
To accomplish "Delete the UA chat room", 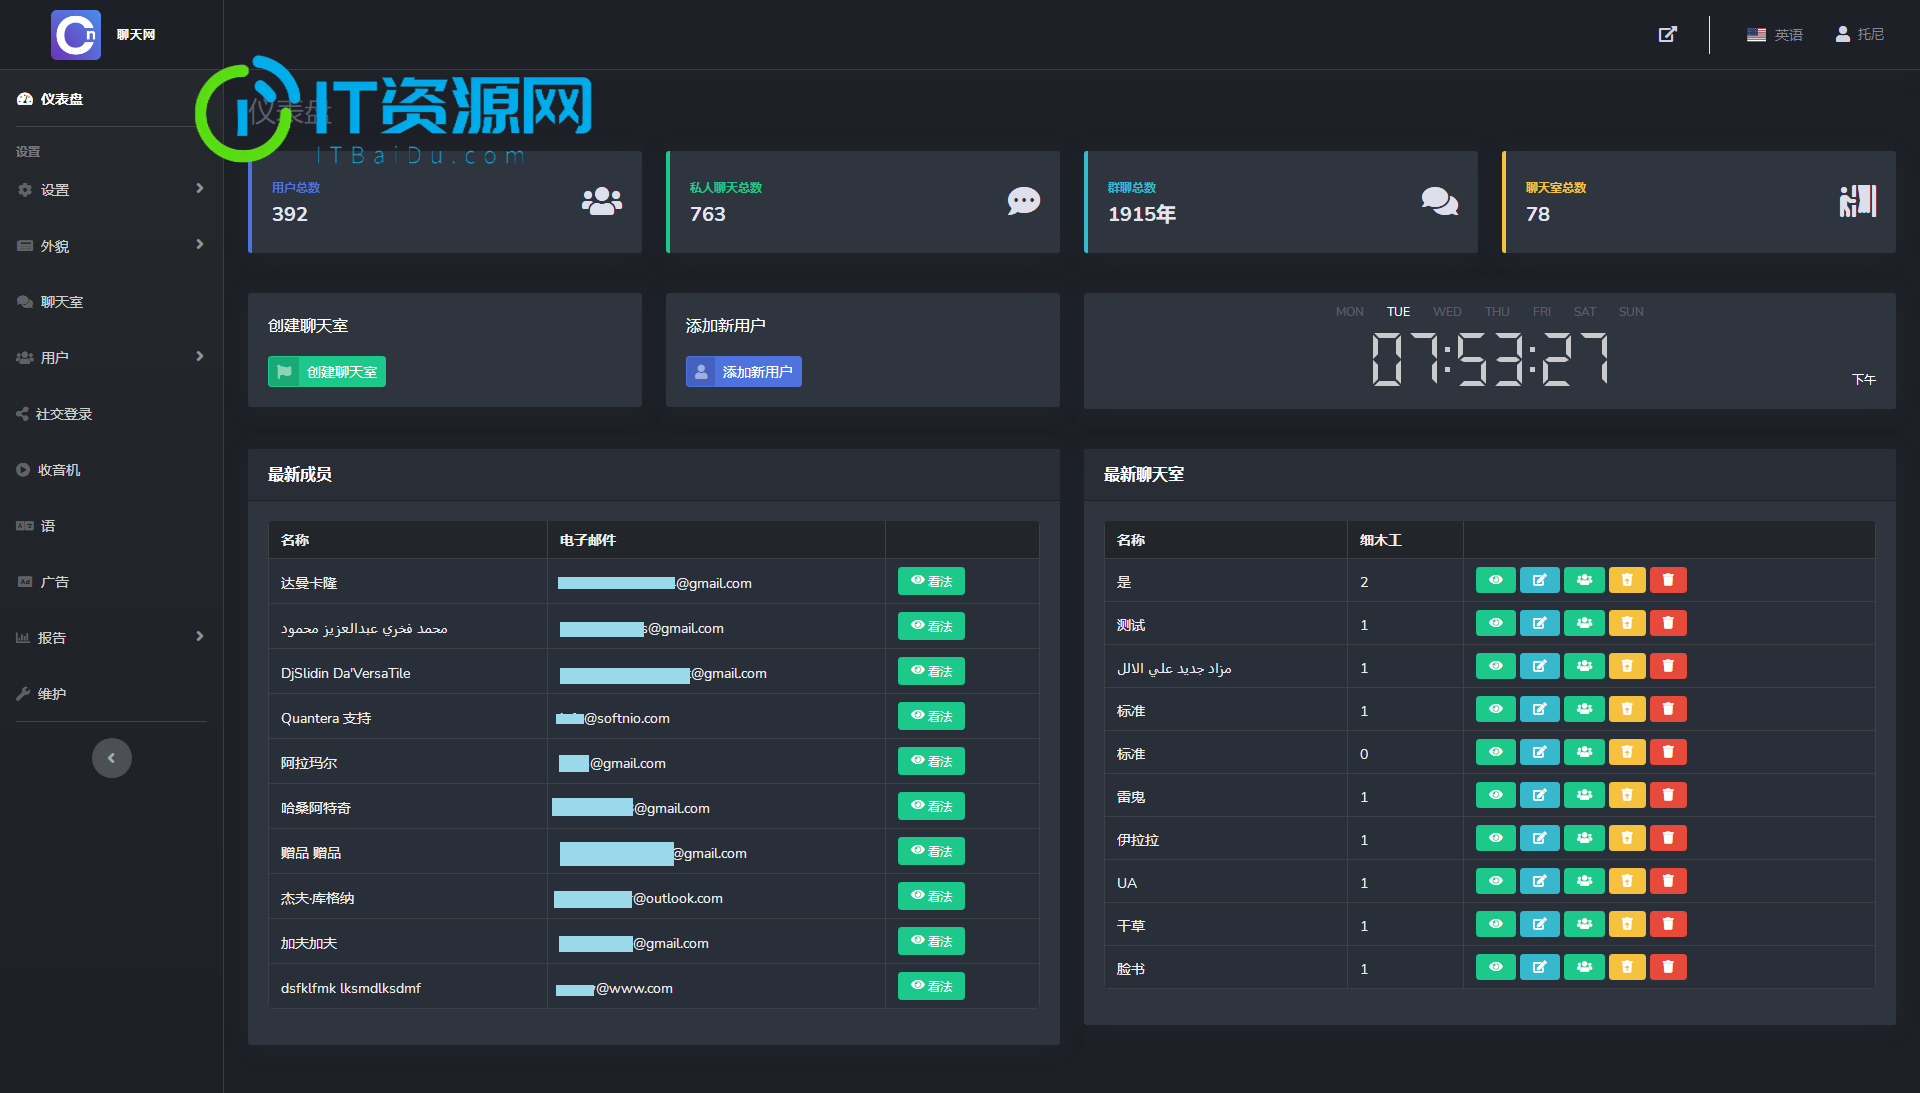I will pos(1668,881).
